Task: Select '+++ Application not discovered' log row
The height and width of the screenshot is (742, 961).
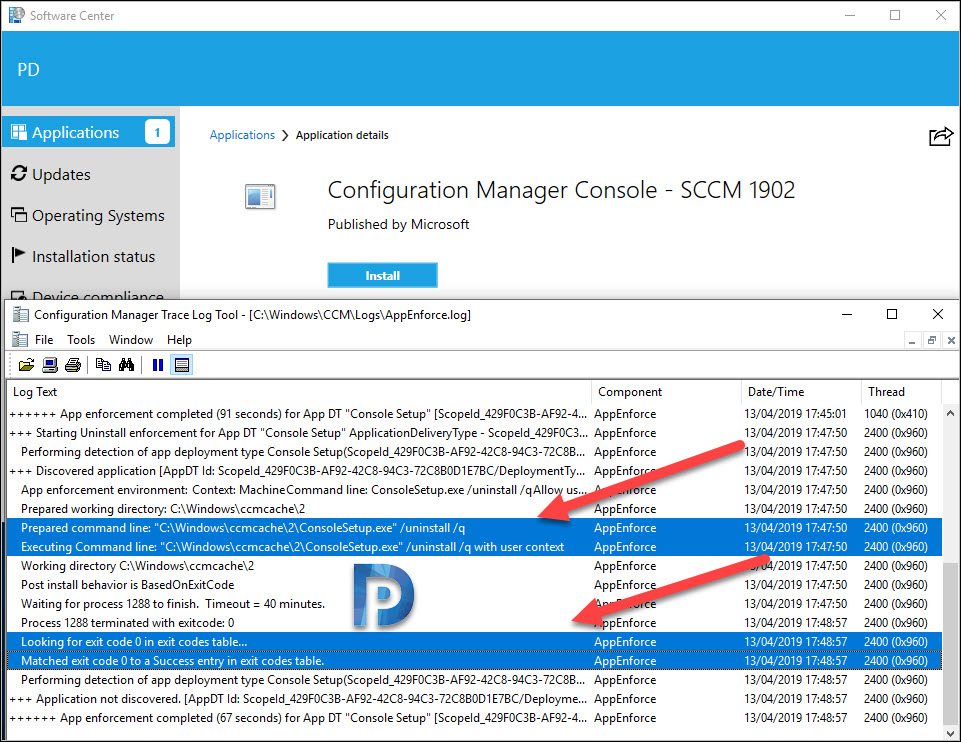Action: [x=474, y=698]
